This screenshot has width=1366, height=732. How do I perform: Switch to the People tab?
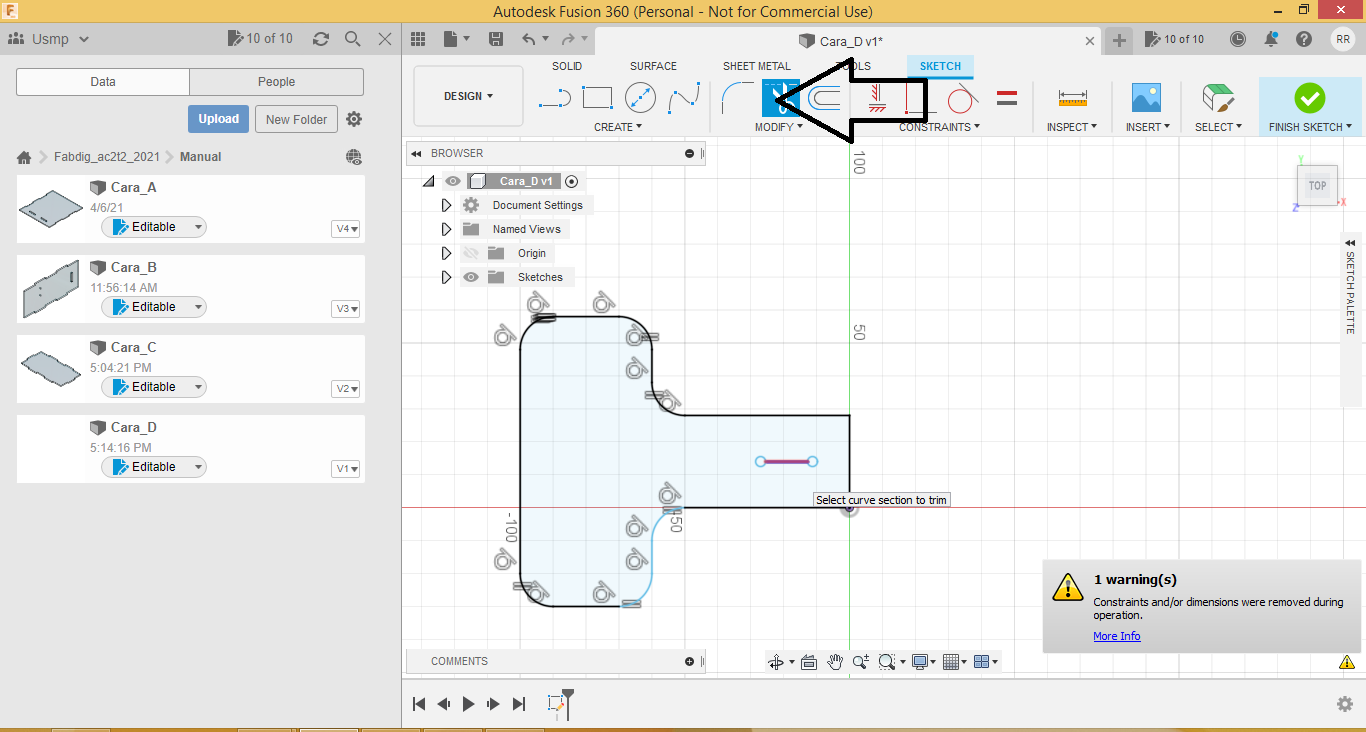click(276, 82)
